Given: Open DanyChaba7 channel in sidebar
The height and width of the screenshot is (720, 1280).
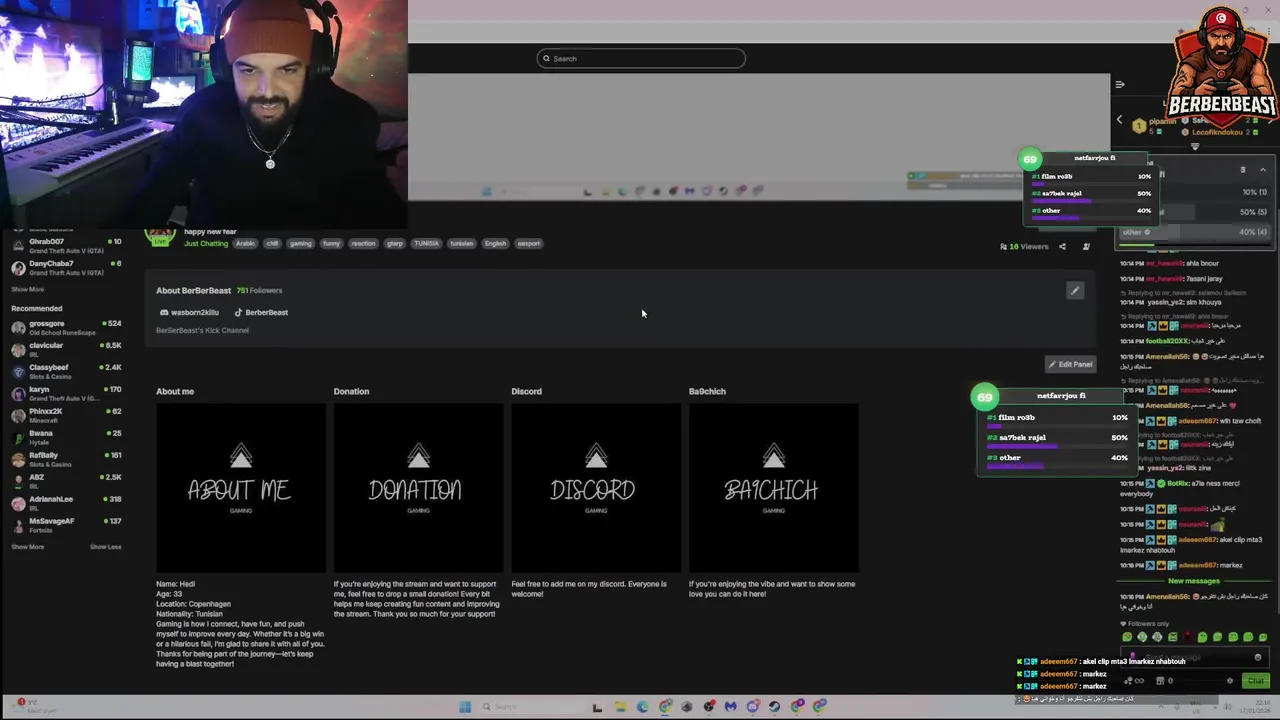Looking at the screenshot, I should pos(66,268).
